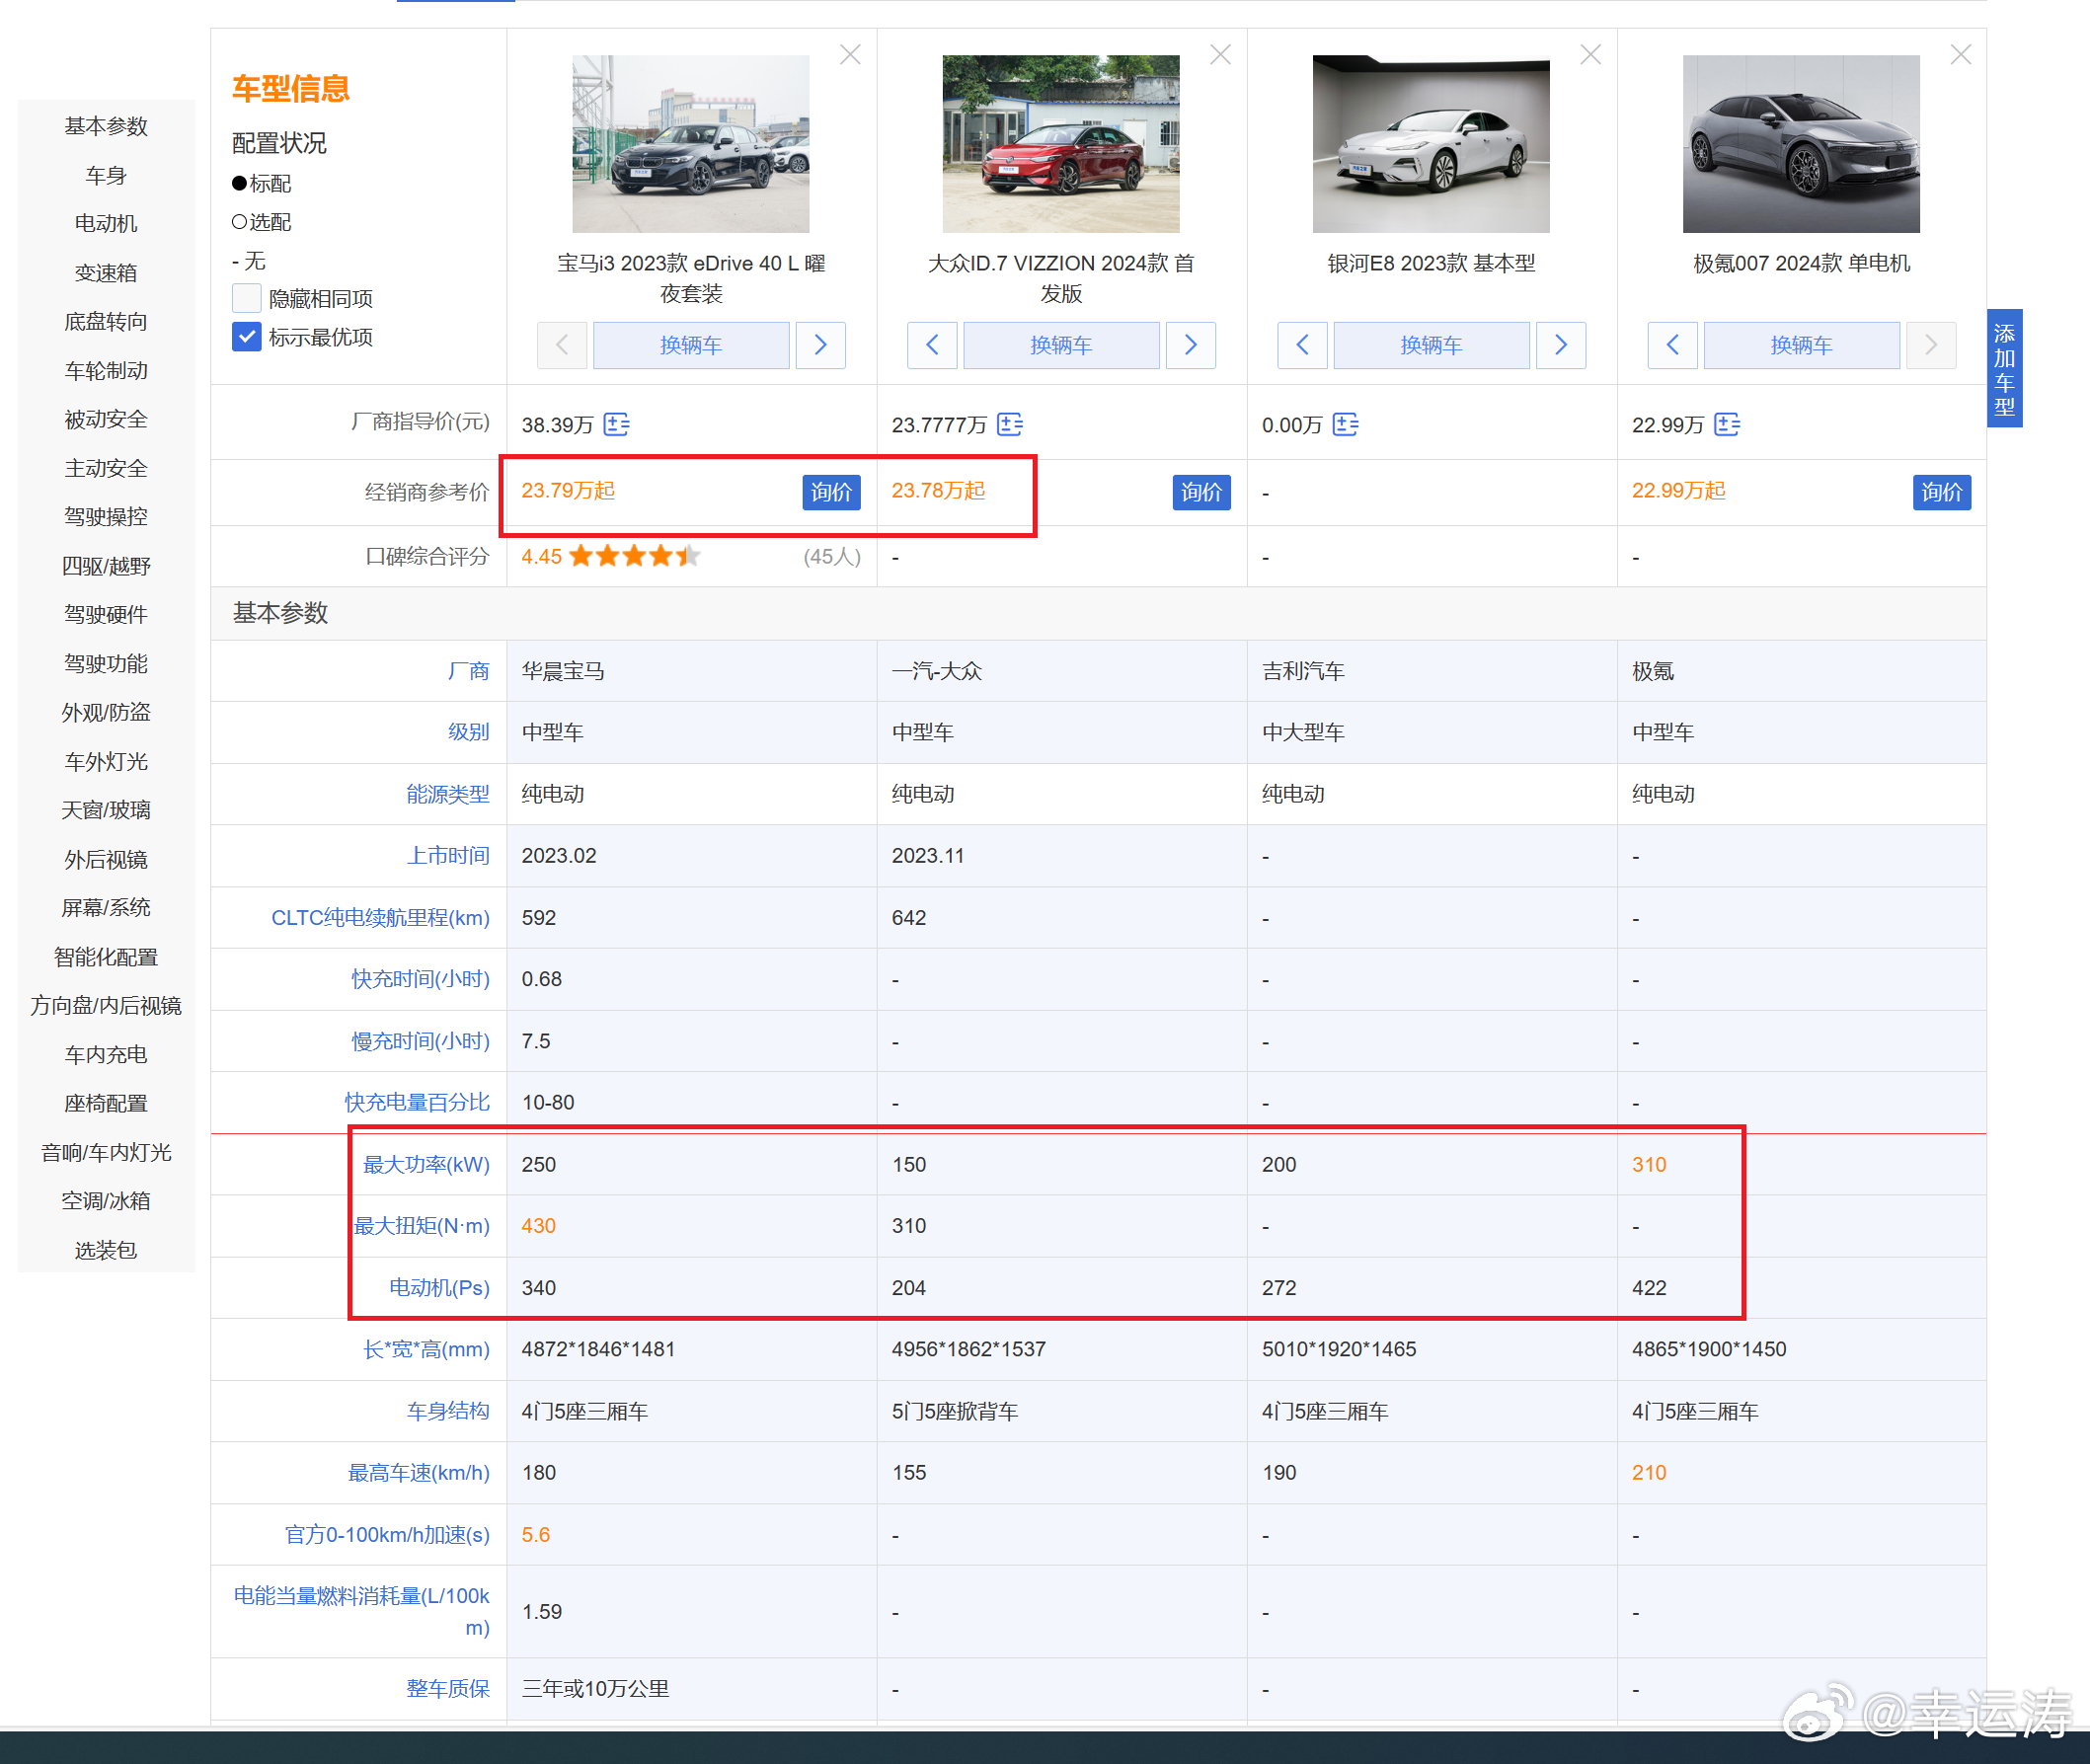Open price calculator icon next to 22.99万
Viewport: 2090px width, 1764px height.
(x=1727, y=425)
